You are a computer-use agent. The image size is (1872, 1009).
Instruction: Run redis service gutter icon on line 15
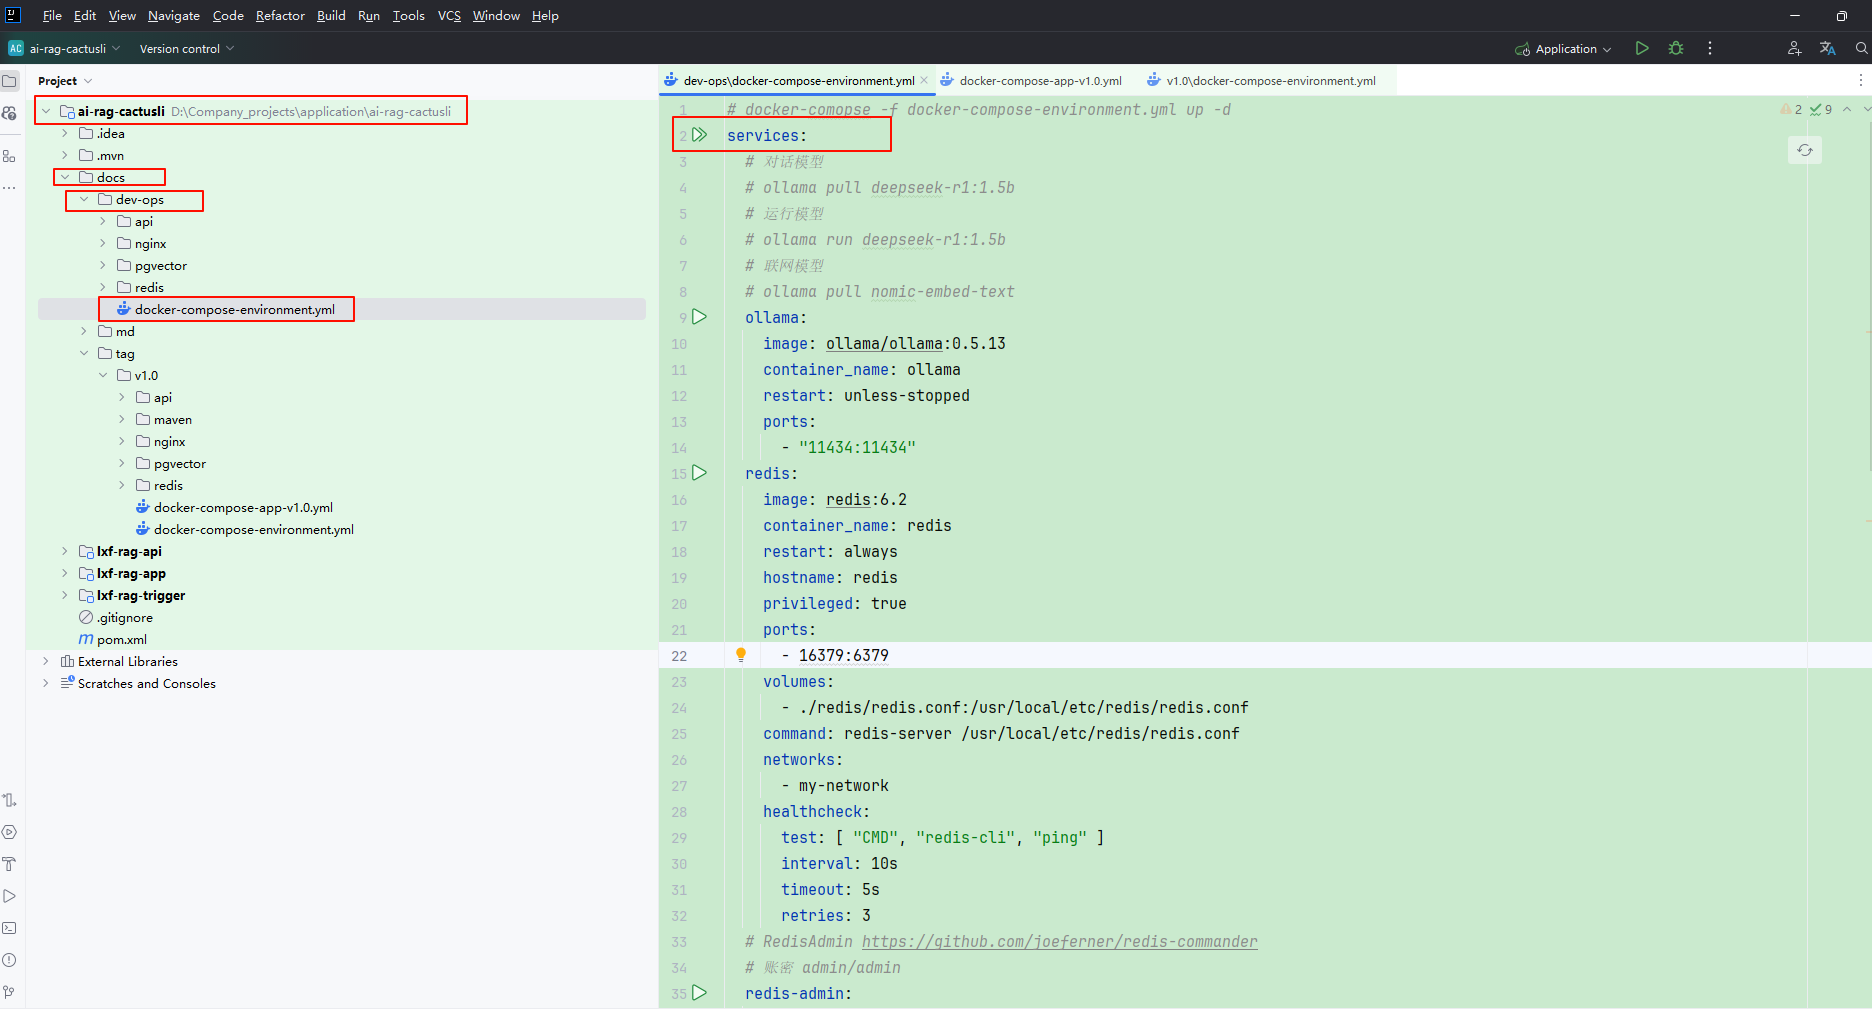700,473
